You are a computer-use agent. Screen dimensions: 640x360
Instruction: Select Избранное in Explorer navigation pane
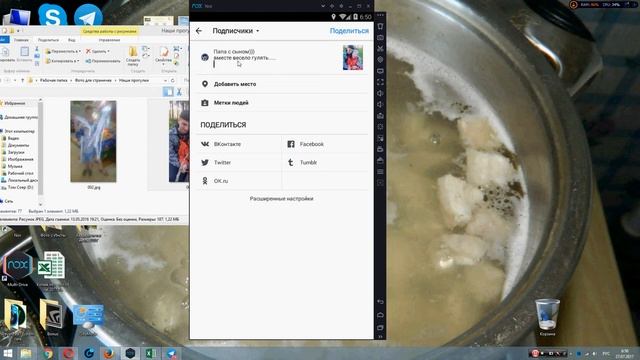pos(15,103)
